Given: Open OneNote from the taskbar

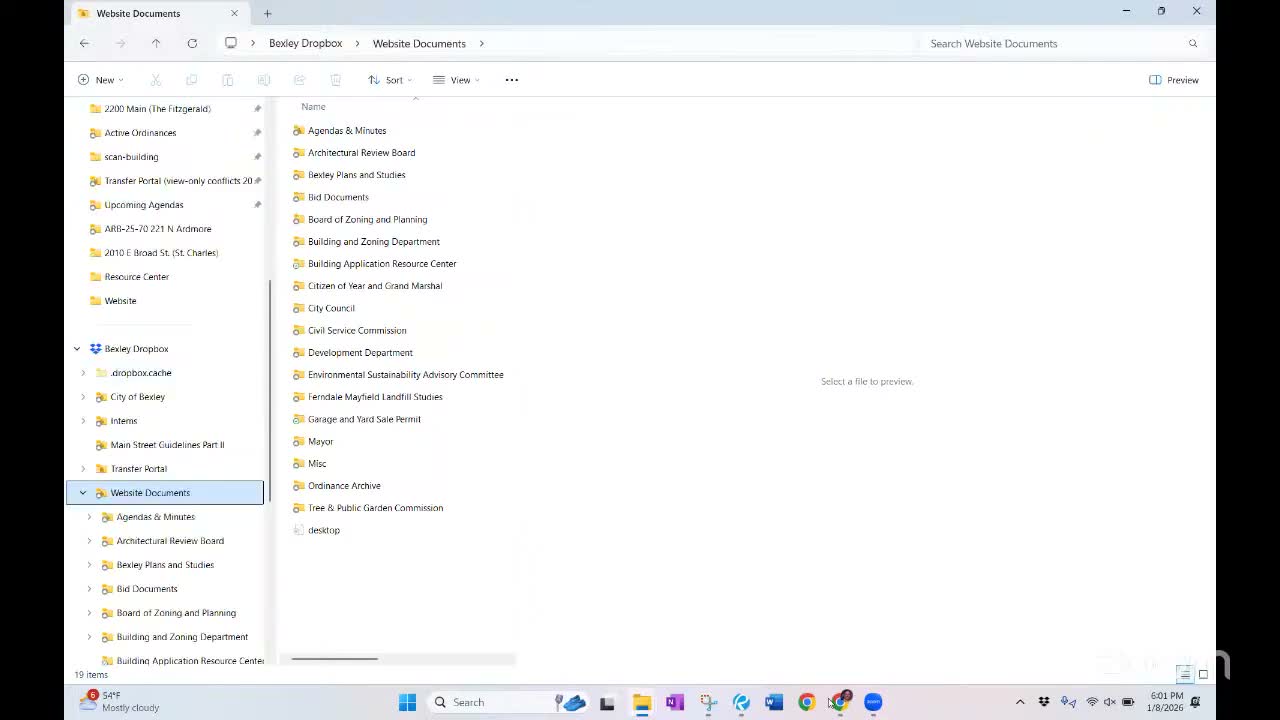Looking at the screenshot, I should (674, 702).
